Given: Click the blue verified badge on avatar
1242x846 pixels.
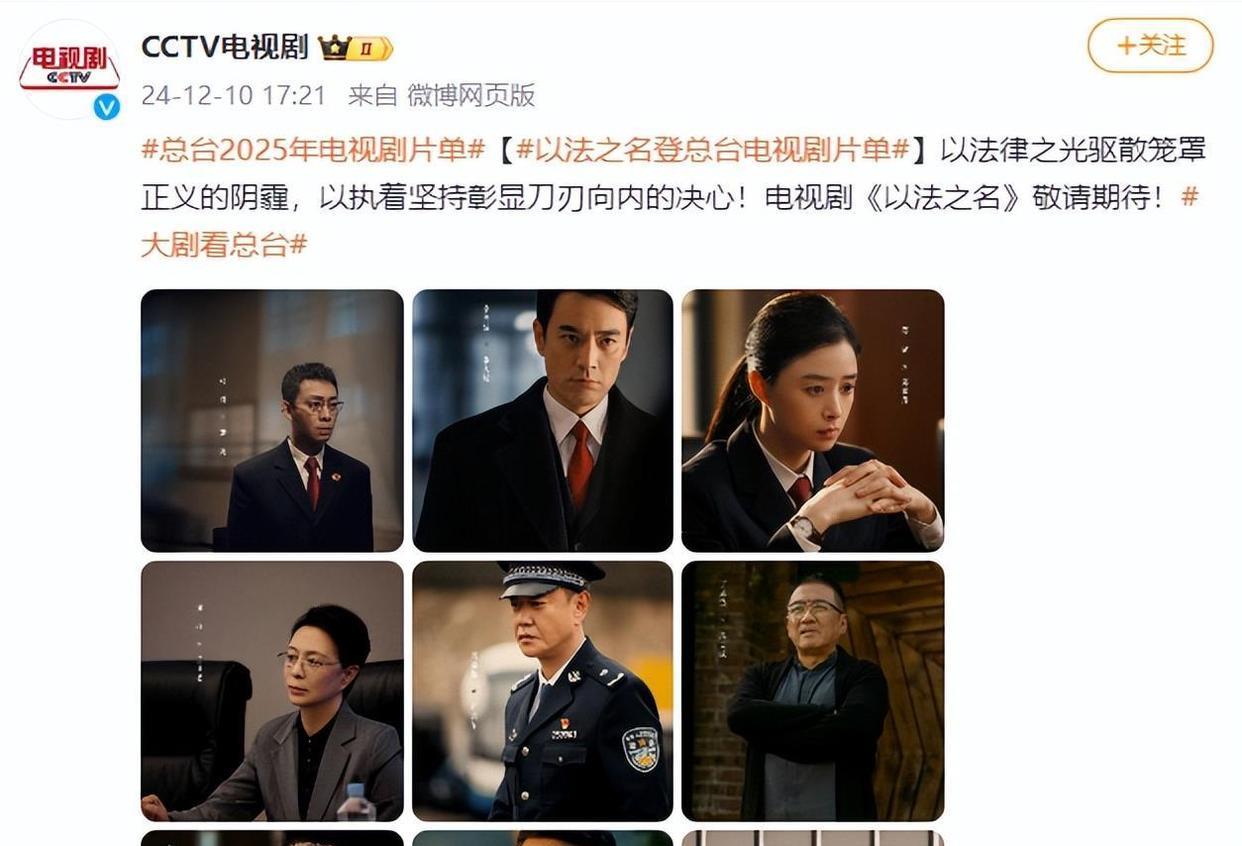Looking at the screenshot, I should tap(107, 106).
